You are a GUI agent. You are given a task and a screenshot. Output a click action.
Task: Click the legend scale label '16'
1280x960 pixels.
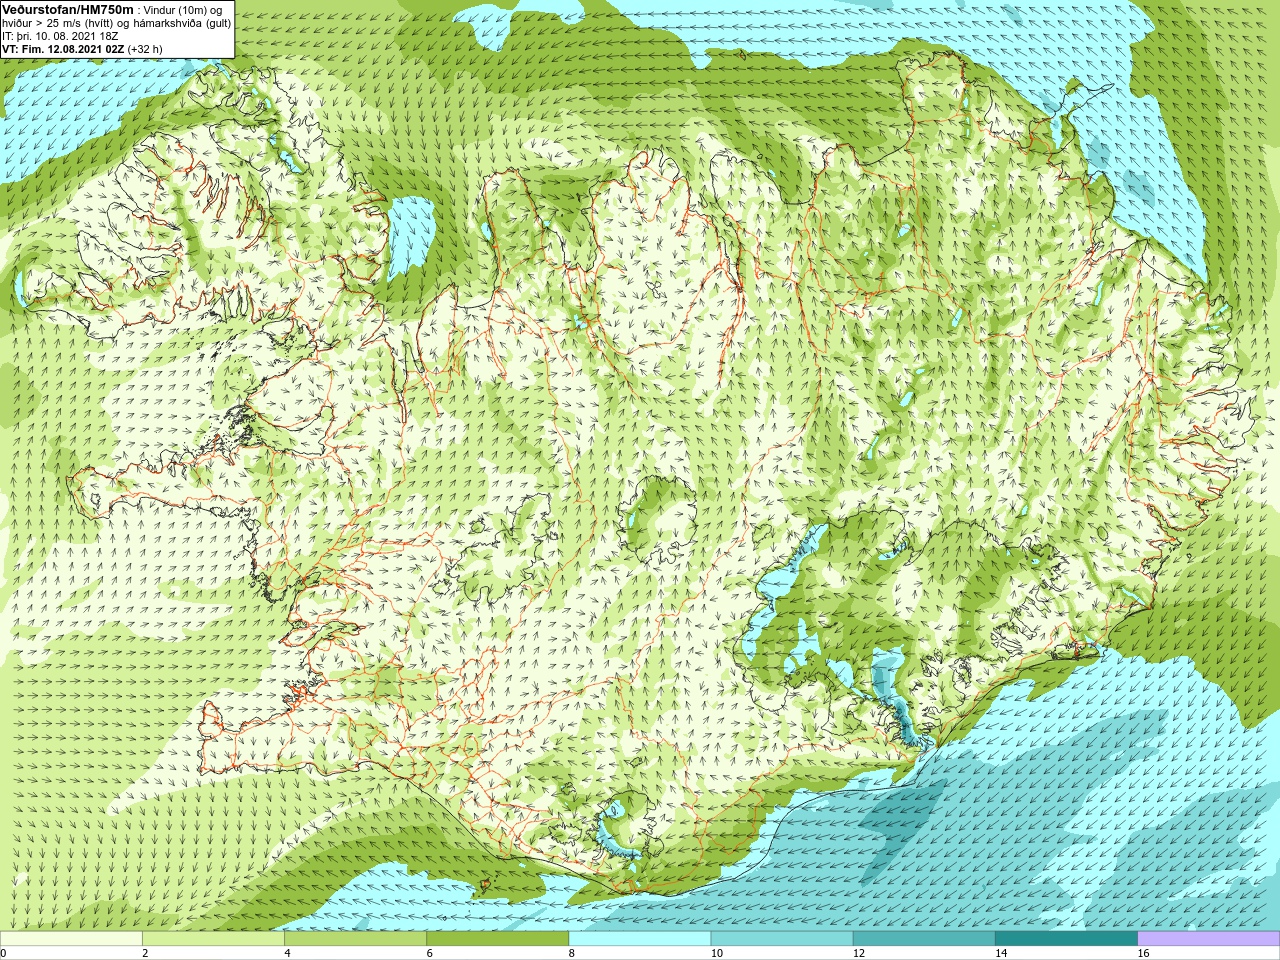(1143, 954)
